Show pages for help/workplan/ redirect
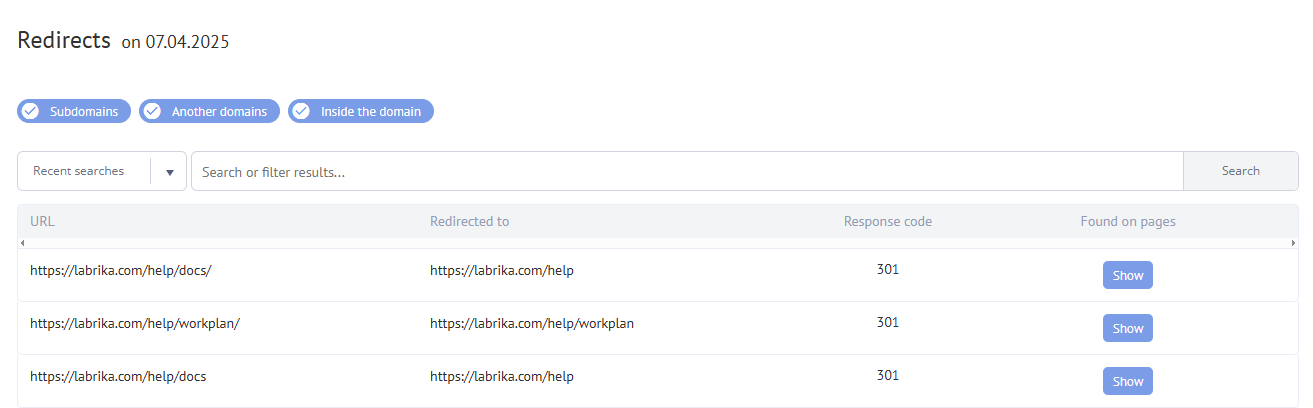1313x408 pixels. [x=1127, y=328]
